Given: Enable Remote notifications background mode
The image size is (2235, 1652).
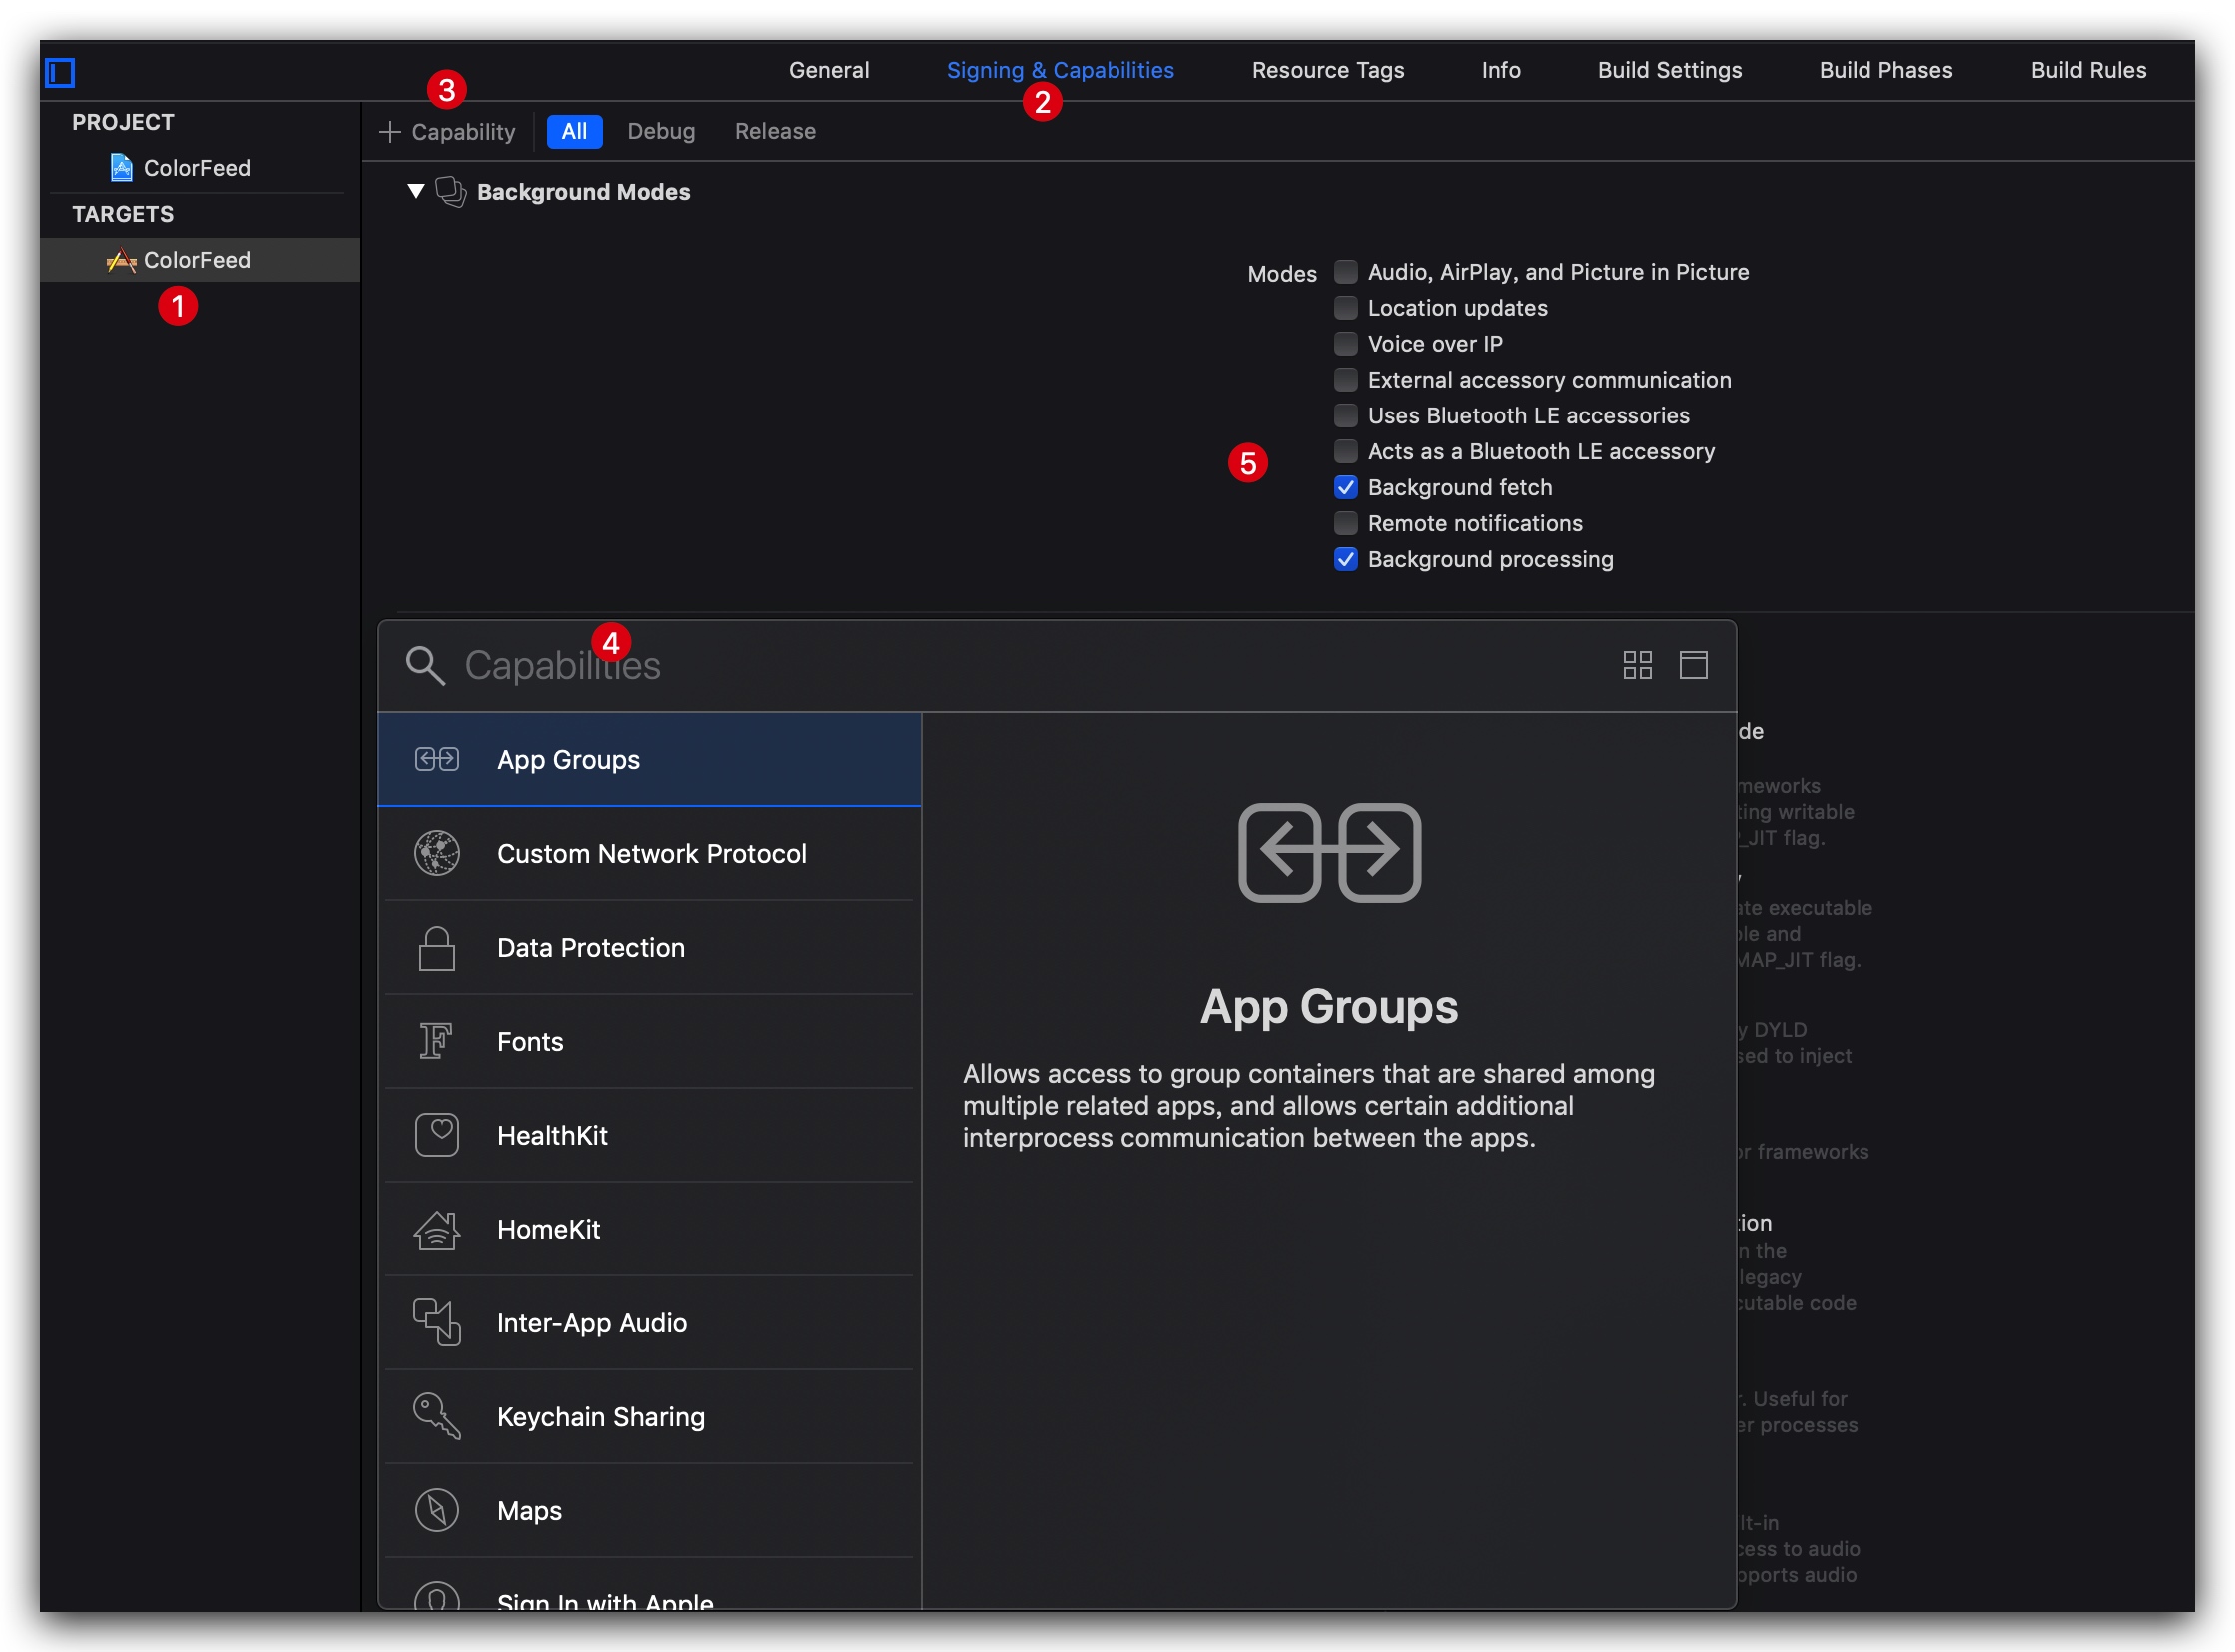Looking at the screenshot, I should coord(1346,523).
